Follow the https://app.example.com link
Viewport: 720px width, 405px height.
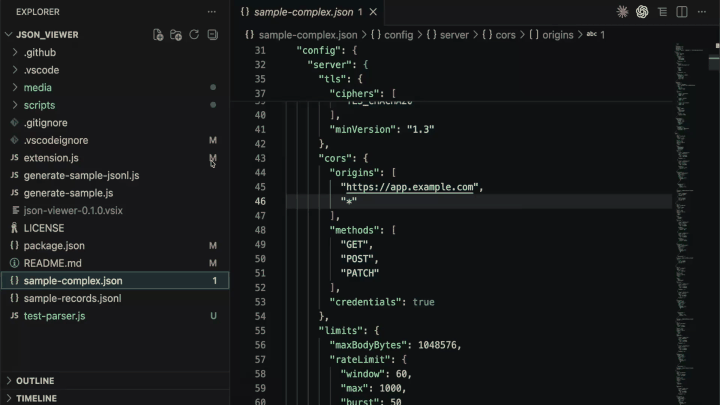click(409, 187)
